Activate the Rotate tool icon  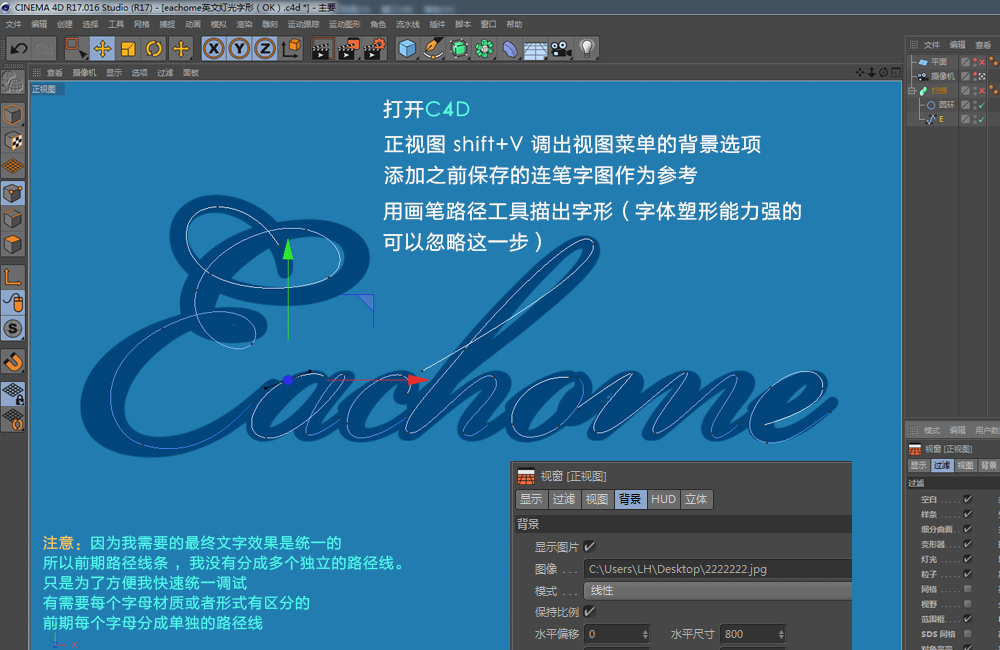coord(154,48)
